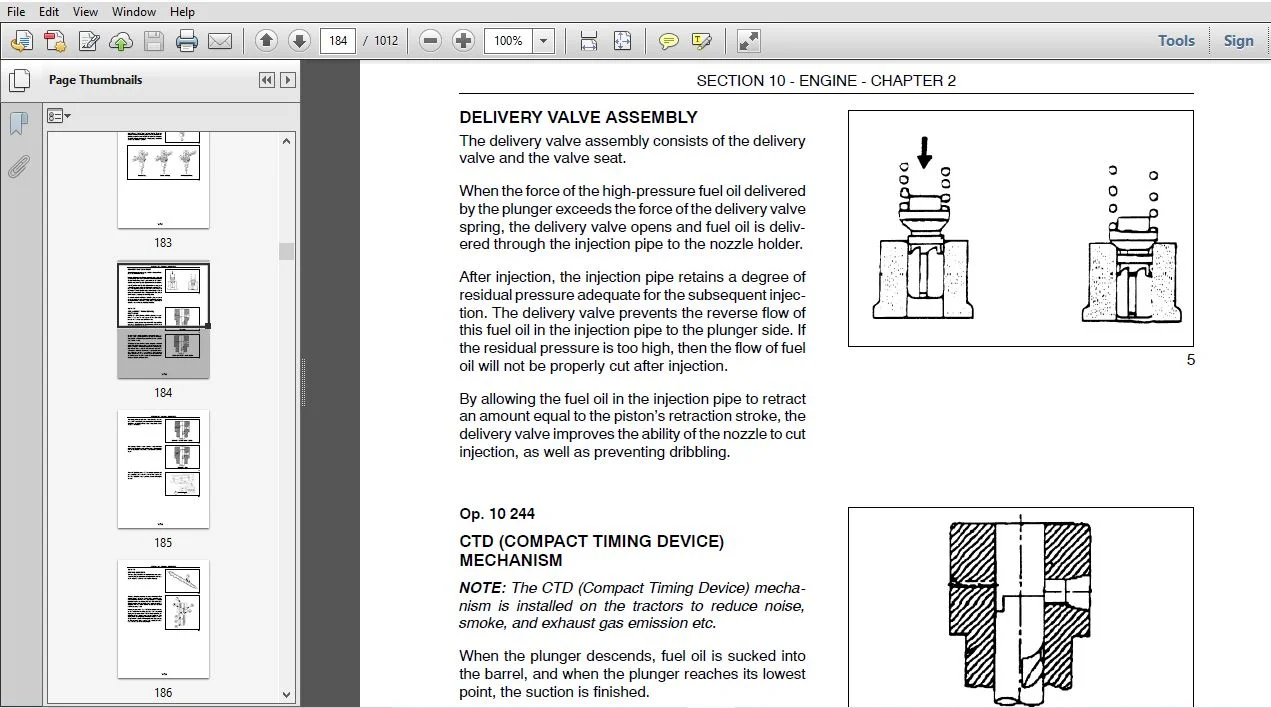Select page 183 thumbnail
The width and height of the screenshot is (1271, 708).
[x=163, y=179]
